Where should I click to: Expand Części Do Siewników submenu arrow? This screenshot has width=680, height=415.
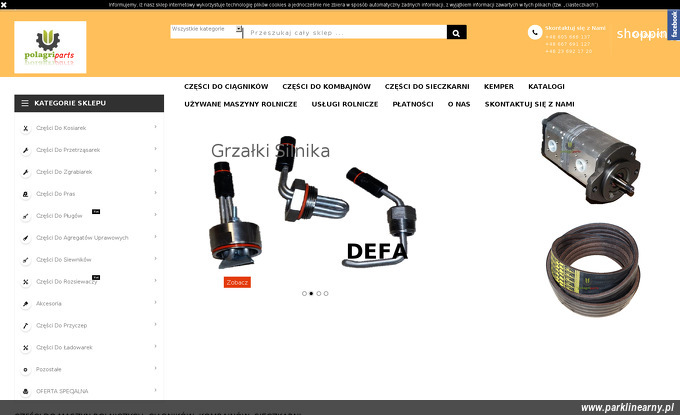tap(155, 258)
